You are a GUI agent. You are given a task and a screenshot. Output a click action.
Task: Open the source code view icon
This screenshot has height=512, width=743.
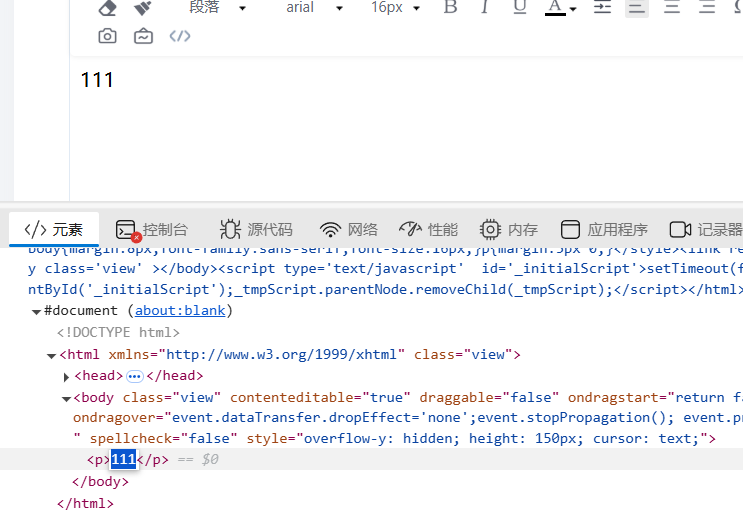pos(179,36)
